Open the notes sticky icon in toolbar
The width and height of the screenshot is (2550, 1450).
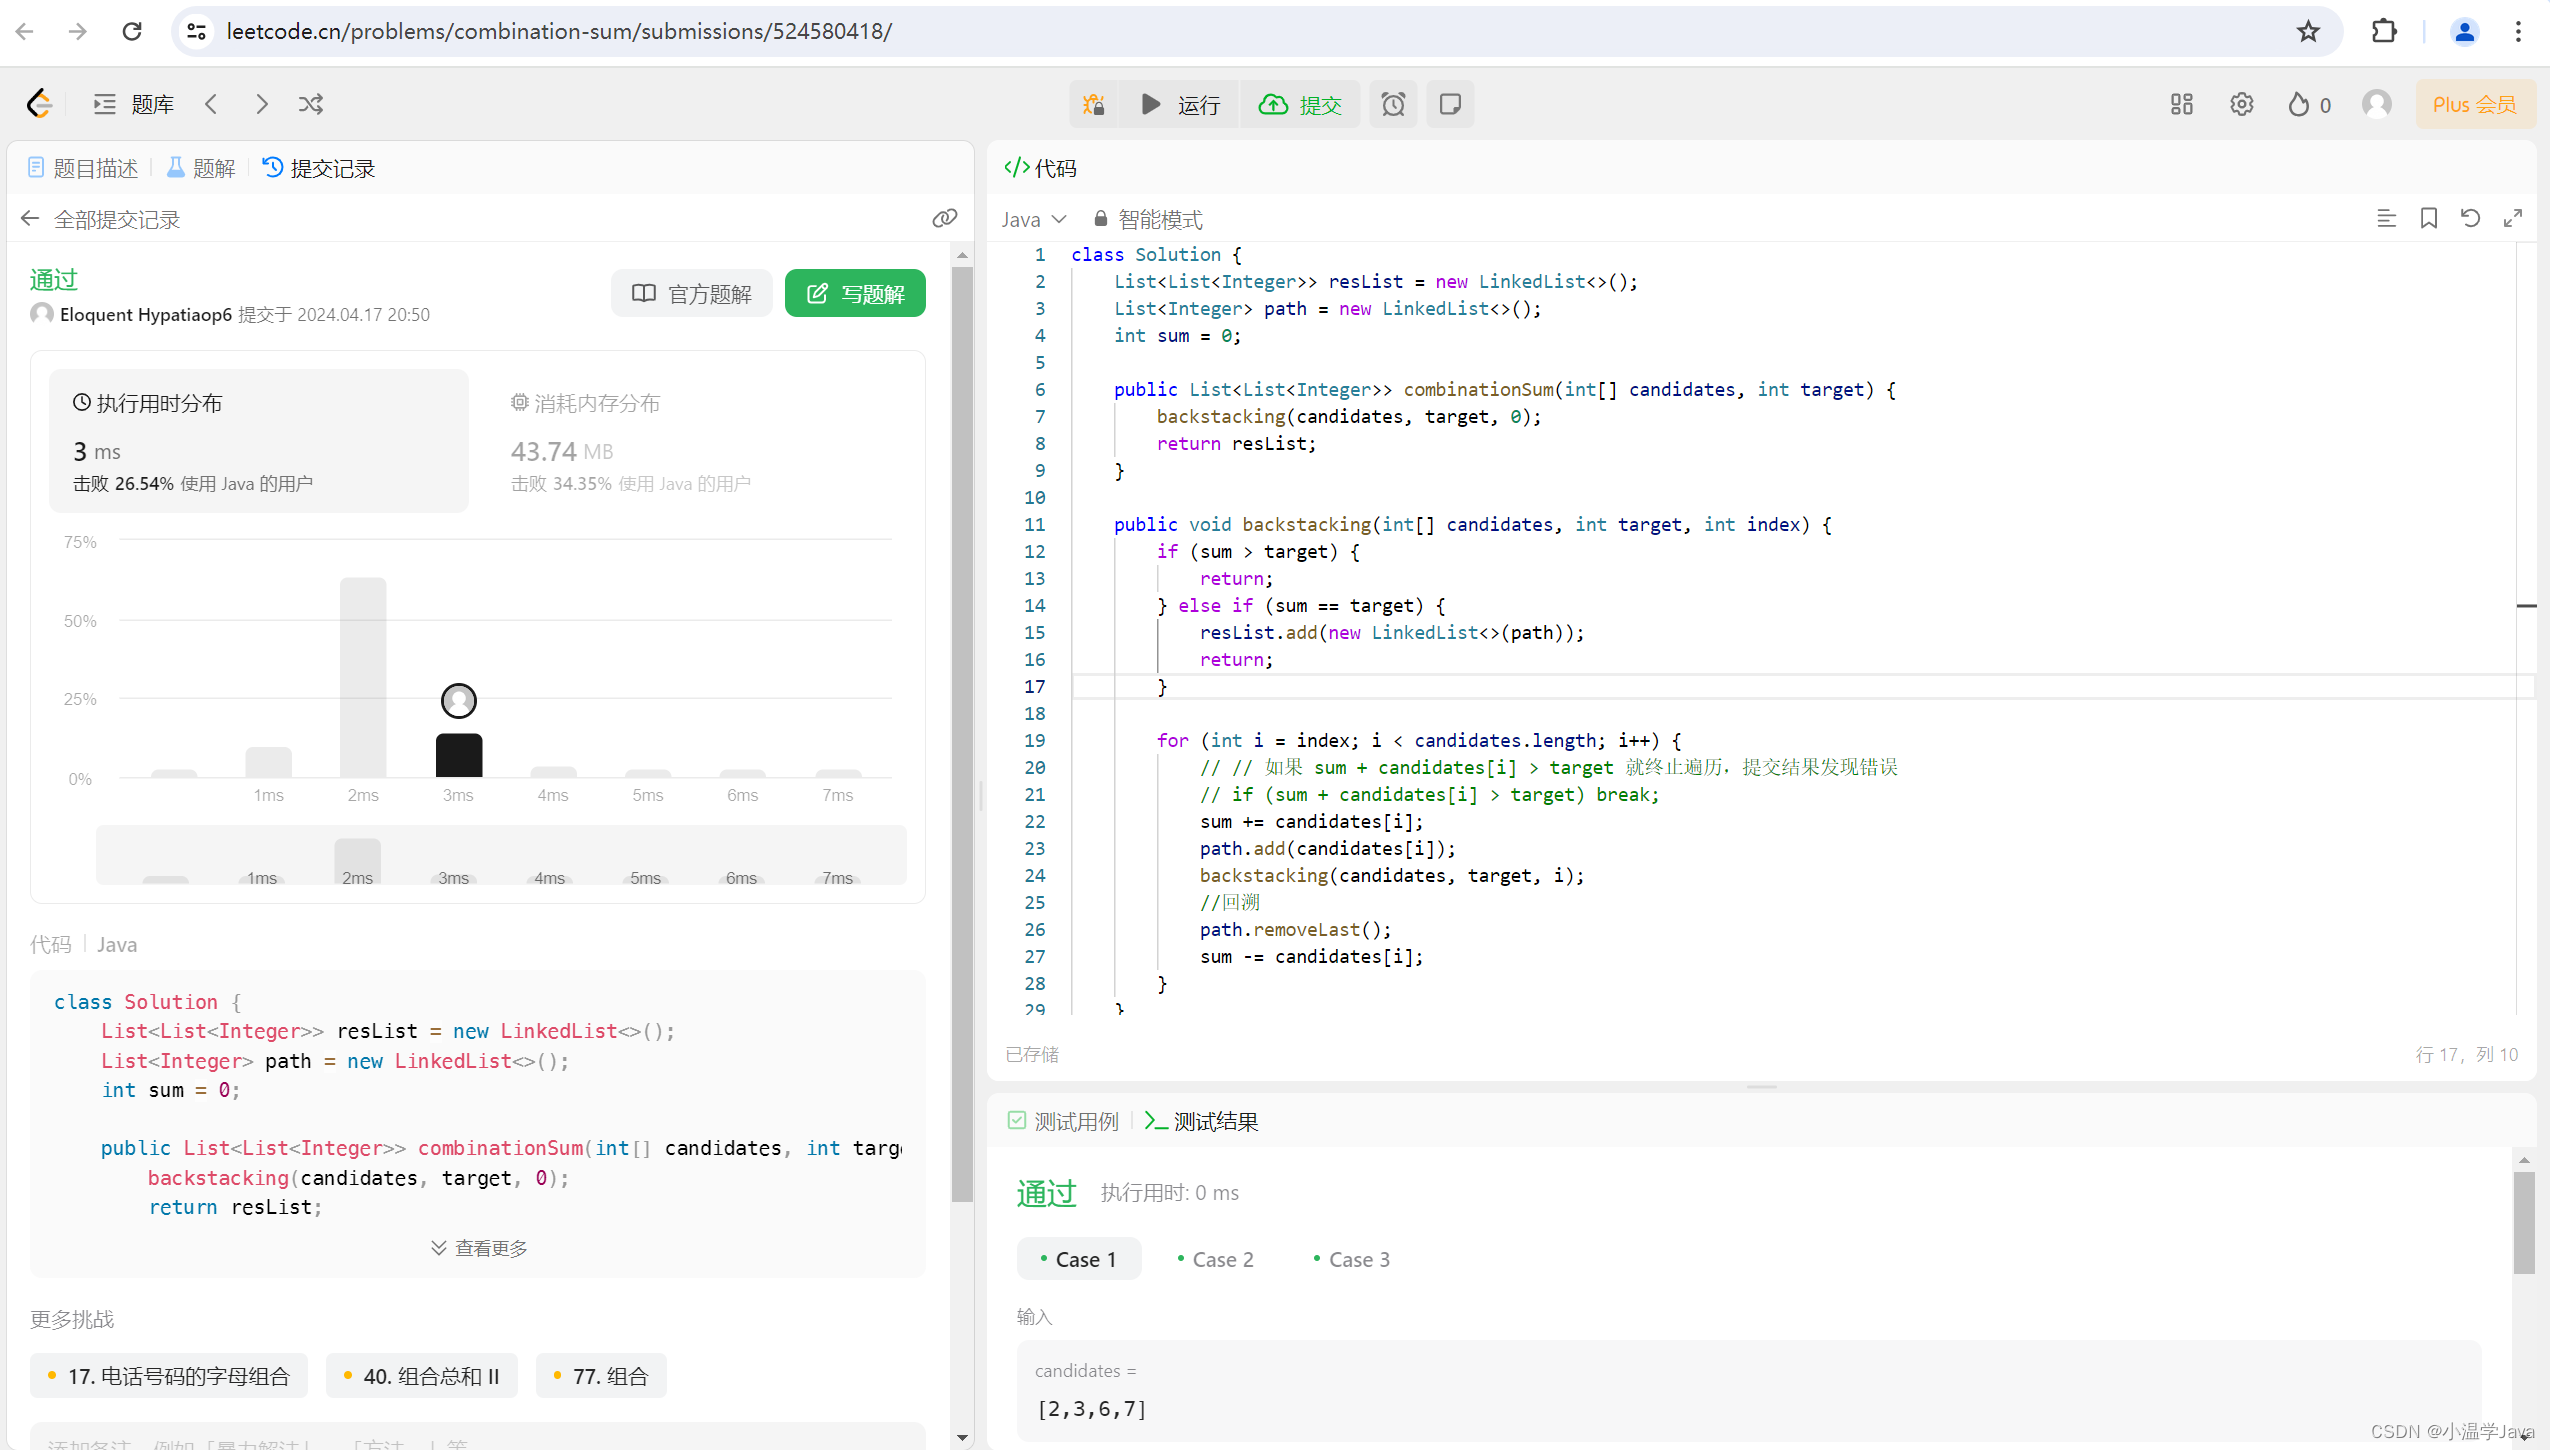tap(1450, 104)
